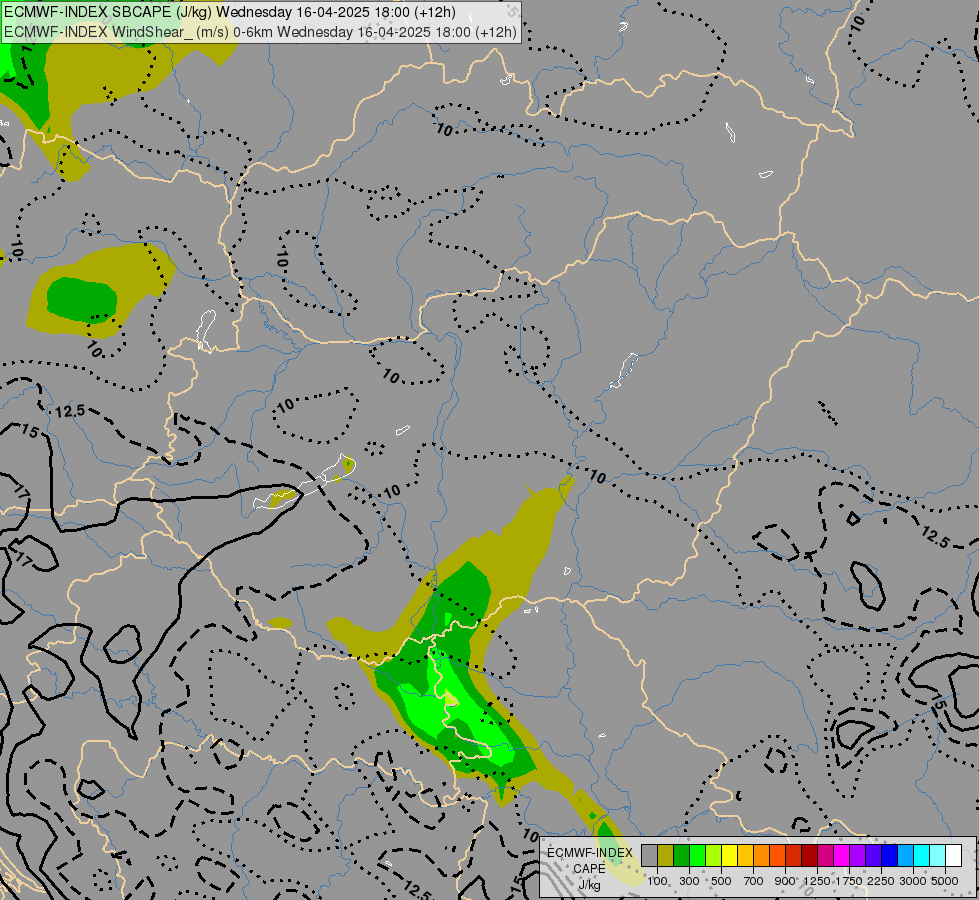Click the gray swatch in the CAPE legend
Image resolution: width=979 pixels, height=900 pixels.
click(649, 855)
